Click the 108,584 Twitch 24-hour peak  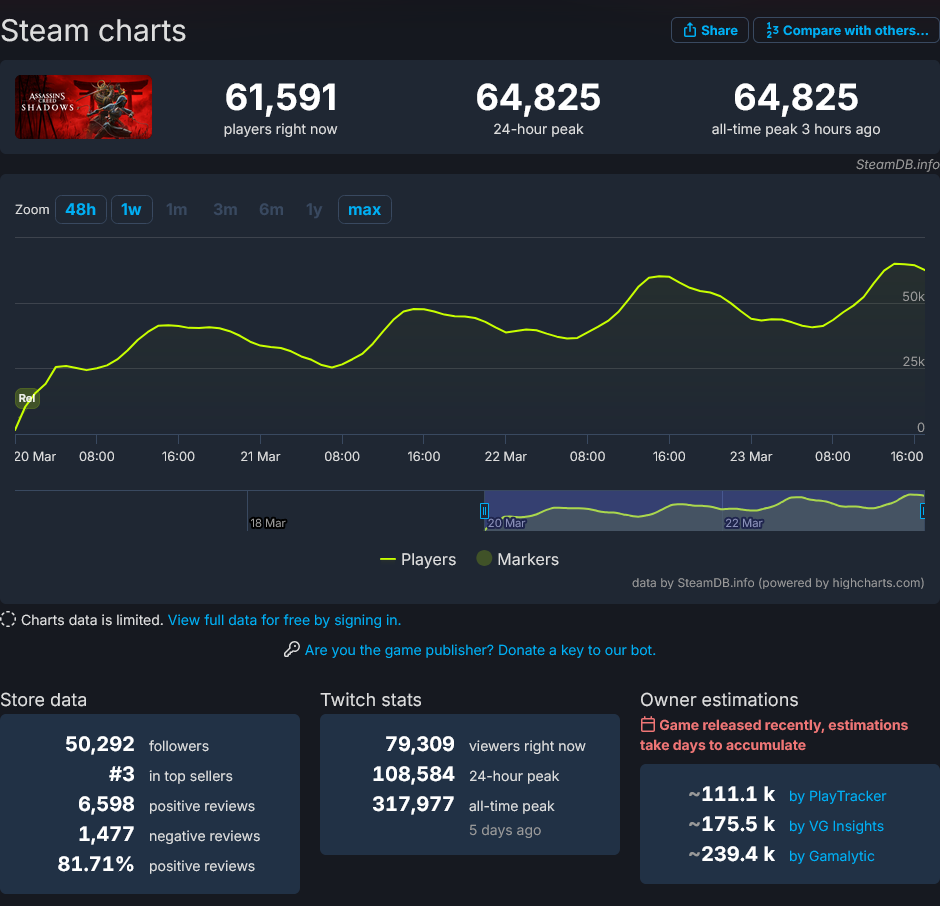(414, 774)
